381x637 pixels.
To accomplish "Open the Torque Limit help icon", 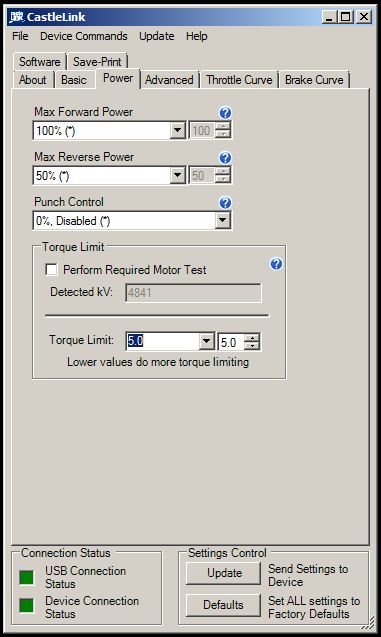I will [x=276, y=264].
